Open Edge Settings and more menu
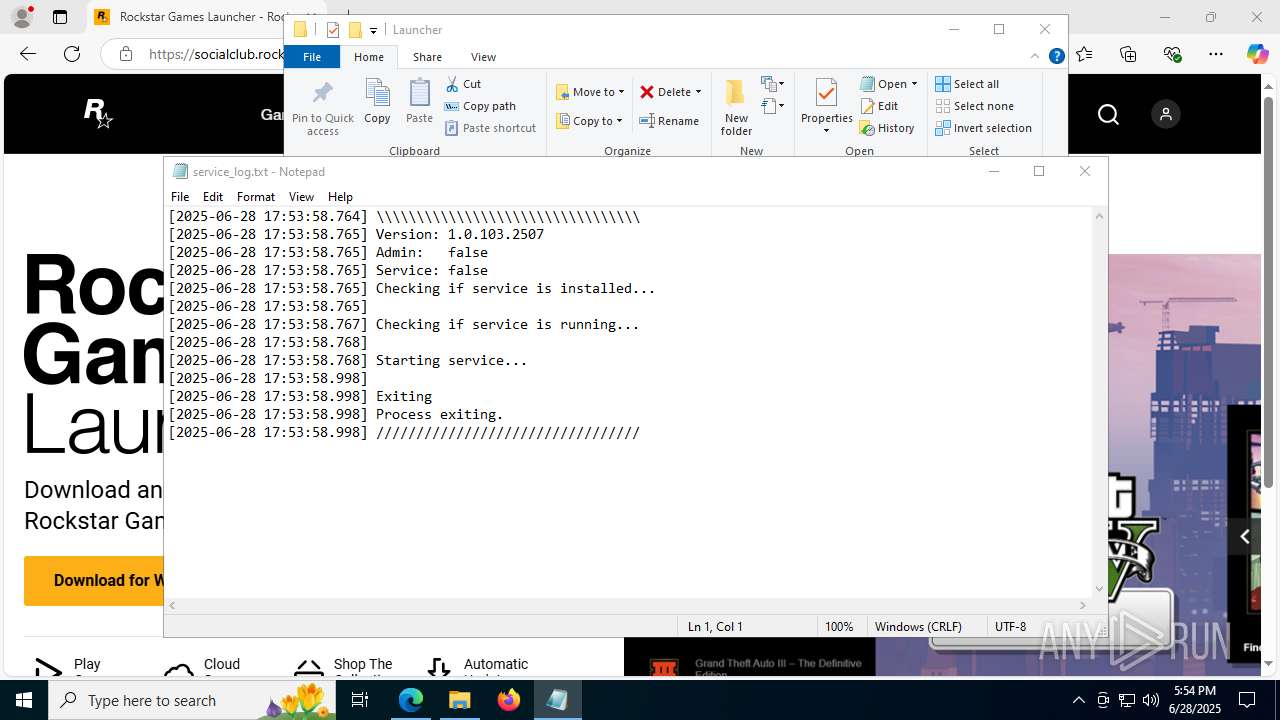This screenshot has width=1280, height=720. [x=1216, y=54]
